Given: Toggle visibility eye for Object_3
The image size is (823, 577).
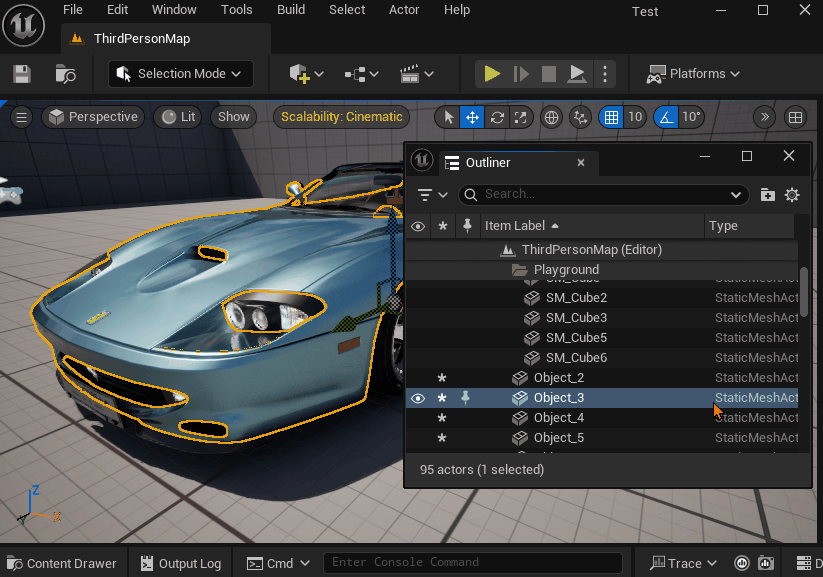Looking at the screenshot, I should (x=418, y=398).
